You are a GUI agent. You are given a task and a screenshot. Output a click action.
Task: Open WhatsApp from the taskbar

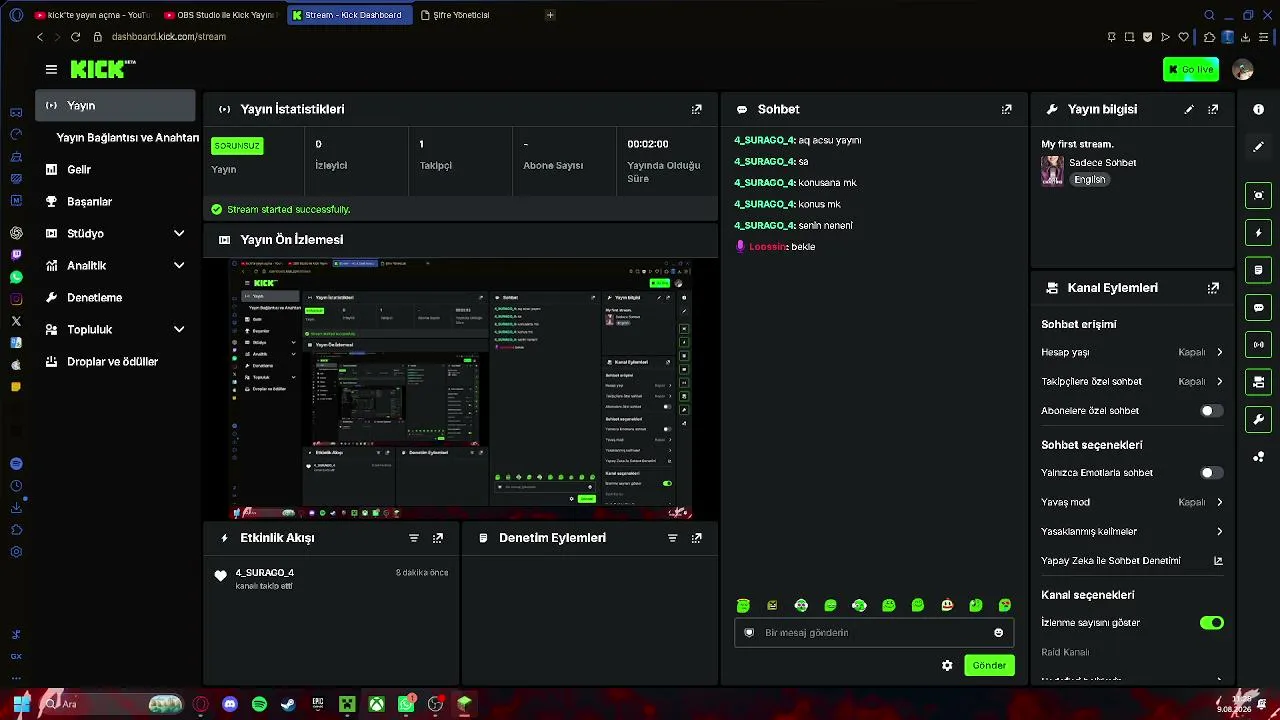coord(406,704)
